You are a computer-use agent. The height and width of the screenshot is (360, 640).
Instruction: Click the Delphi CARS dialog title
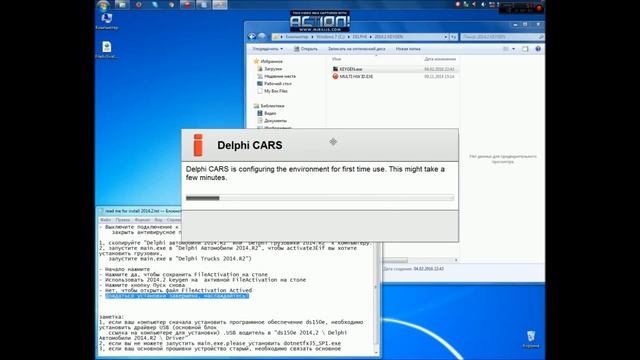[x=249, y=145]
